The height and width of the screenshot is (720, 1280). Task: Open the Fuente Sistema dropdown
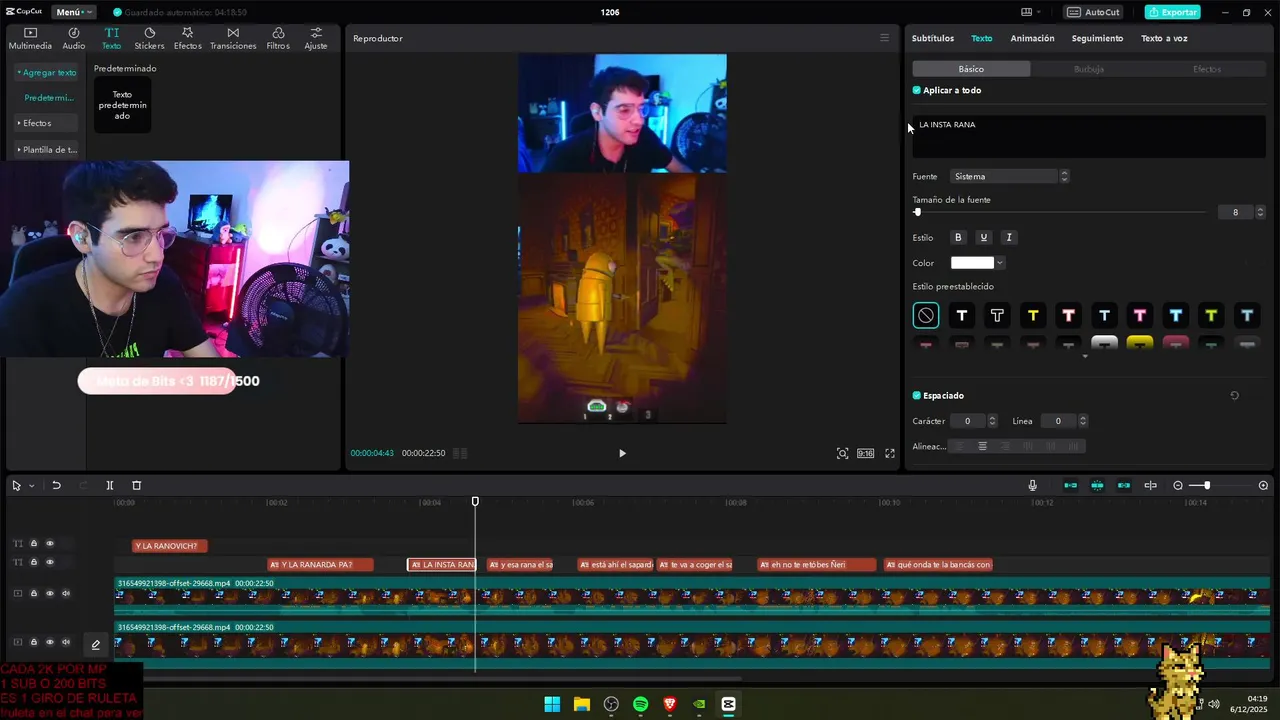click(1009, 176)
